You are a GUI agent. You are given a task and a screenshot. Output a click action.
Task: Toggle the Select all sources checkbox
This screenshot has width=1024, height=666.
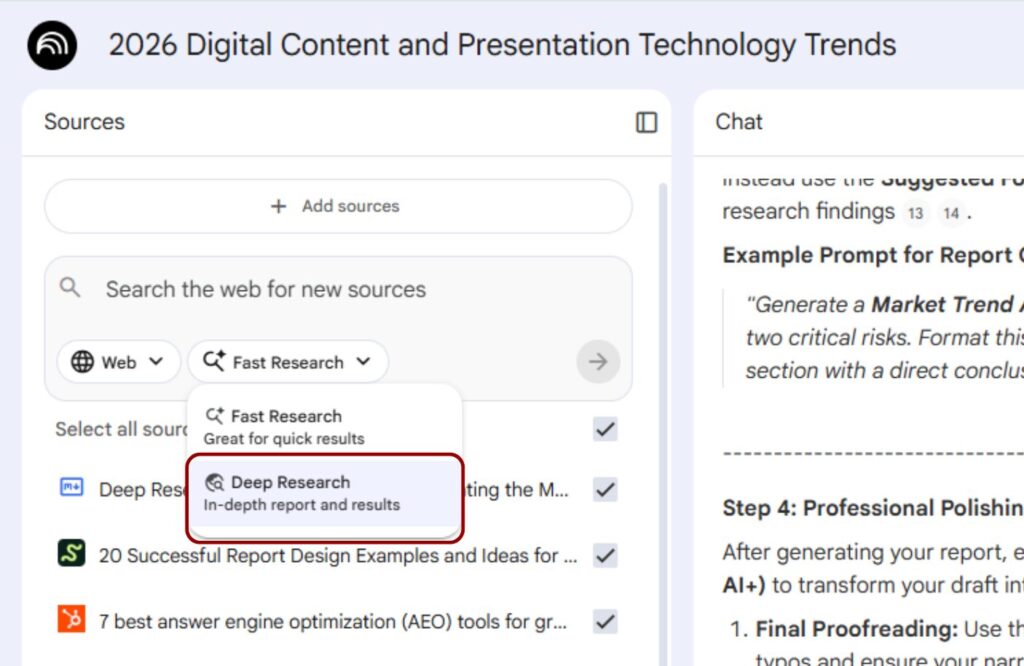[x=605, y=430]
